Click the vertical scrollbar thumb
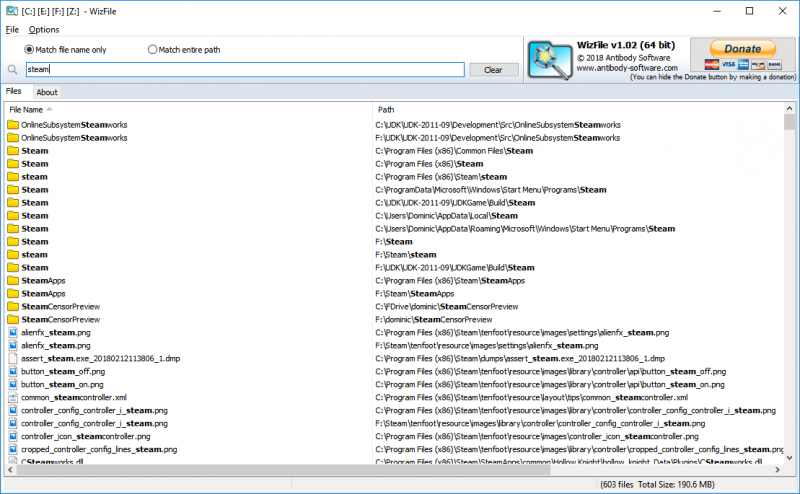This screenshot has width=800, height=494. pos(789,122)
